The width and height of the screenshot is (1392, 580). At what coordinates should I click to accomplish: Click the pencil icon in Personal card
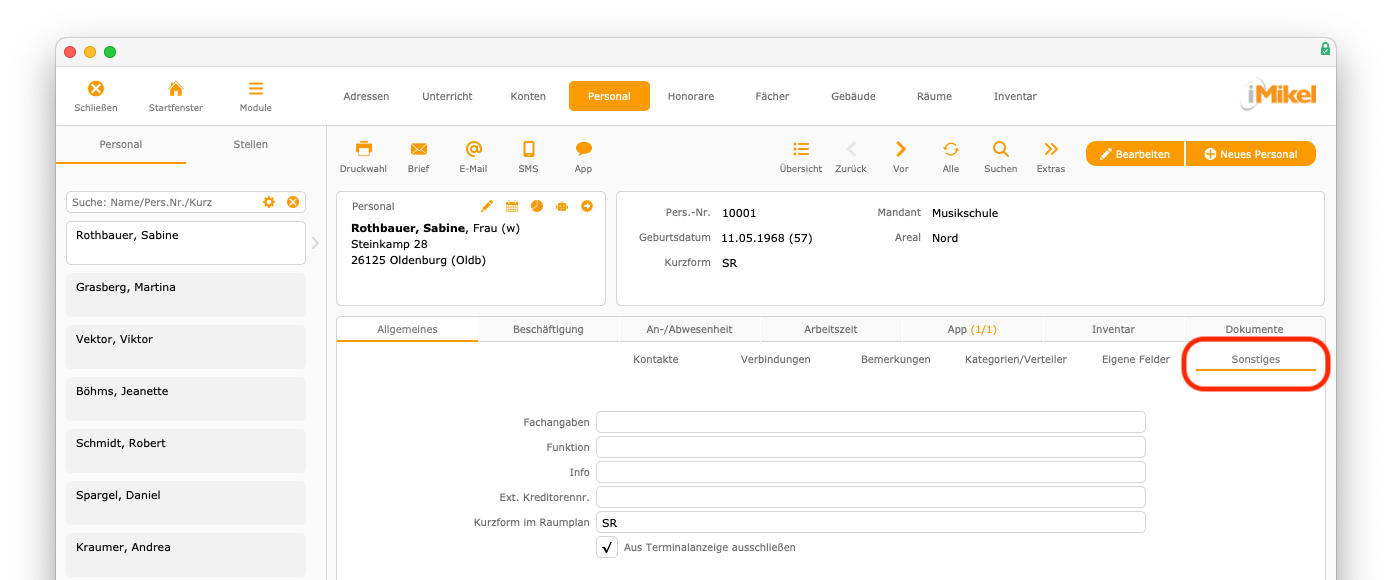pos(487,206)
